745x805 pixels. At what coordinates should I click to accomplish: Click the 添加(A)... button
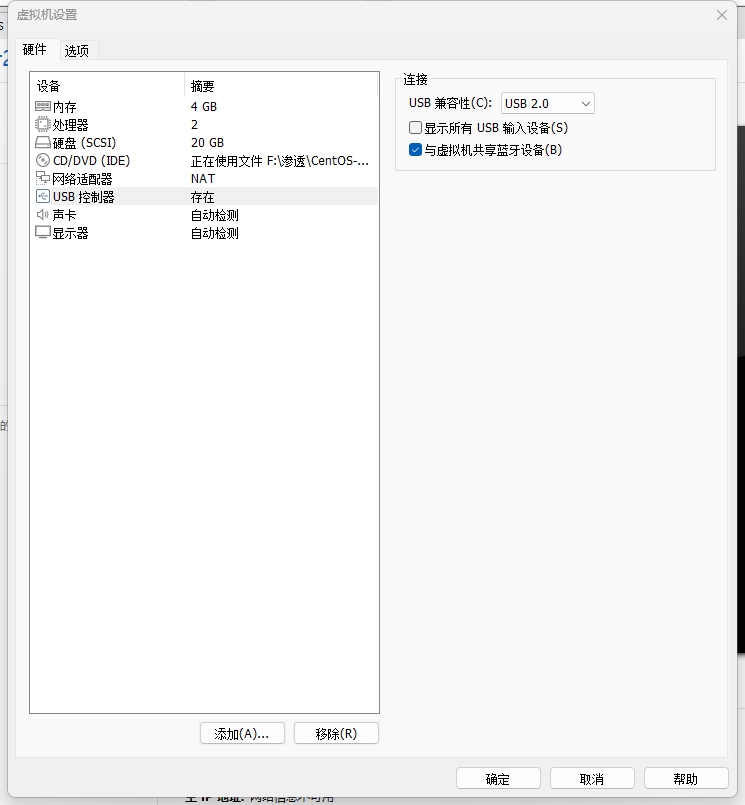coord(242,733)
